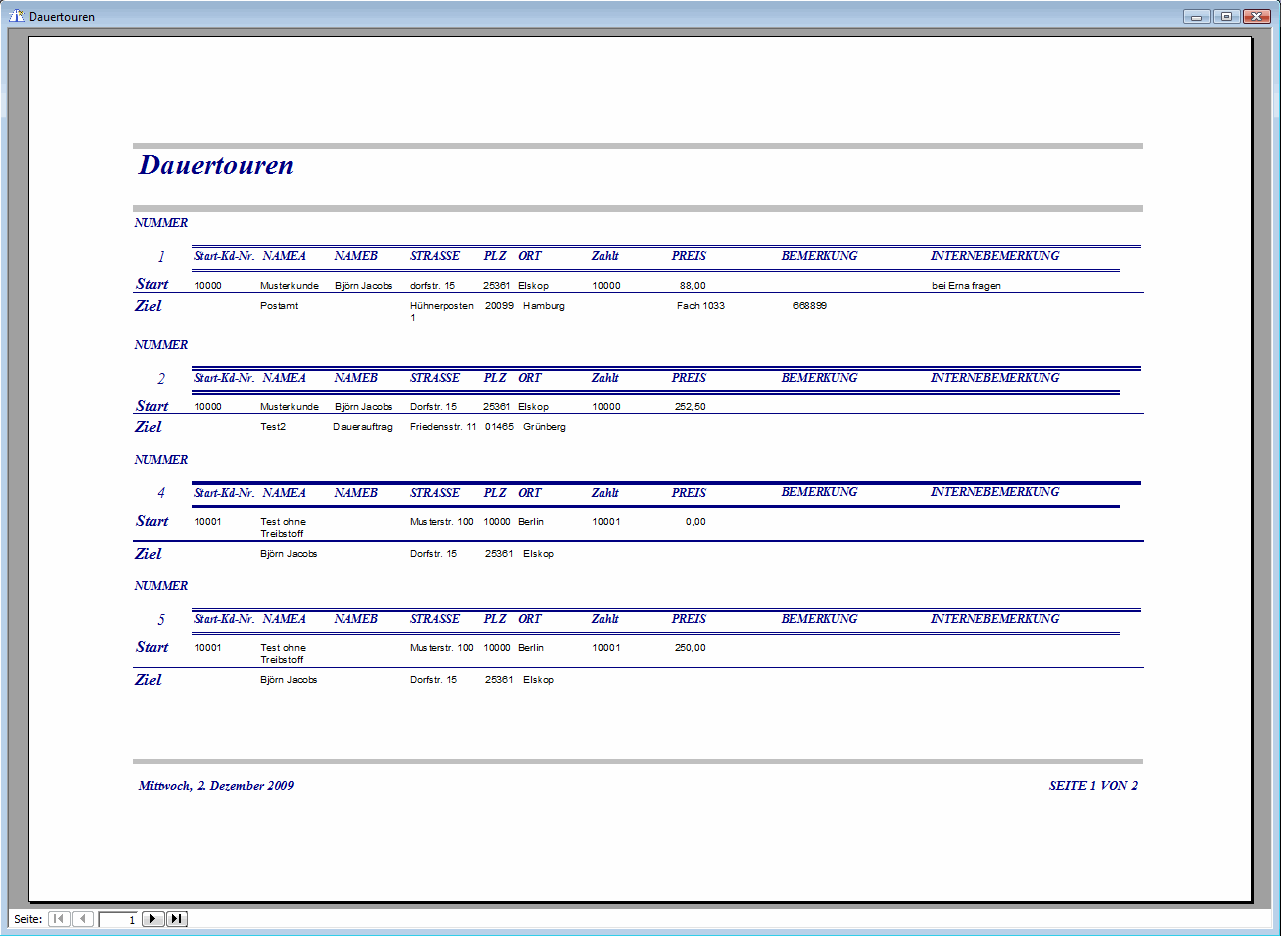This screenshot has height=936, width=1281.
Task: Click 'Postamt' in tour 1 Ziel row
Action: coord(279,306)
